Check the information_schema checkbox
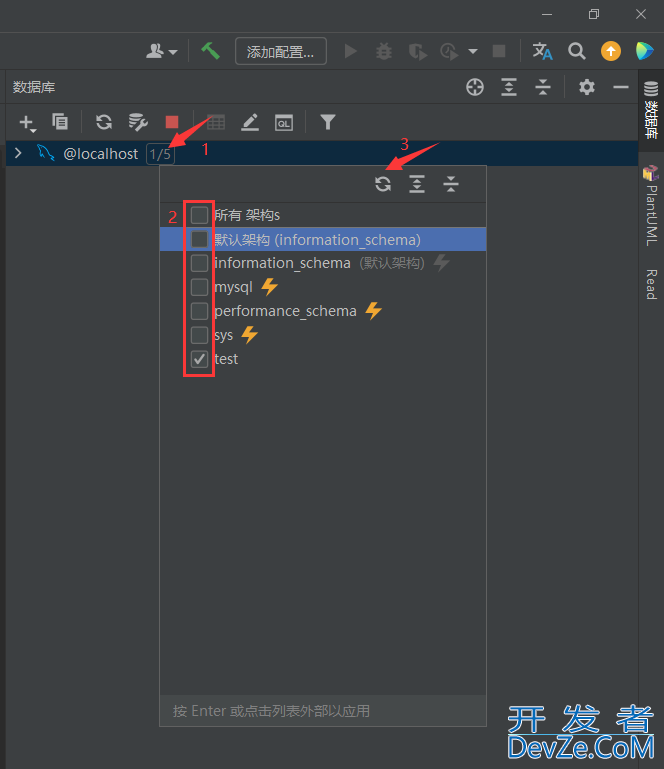 coord(199,263)
